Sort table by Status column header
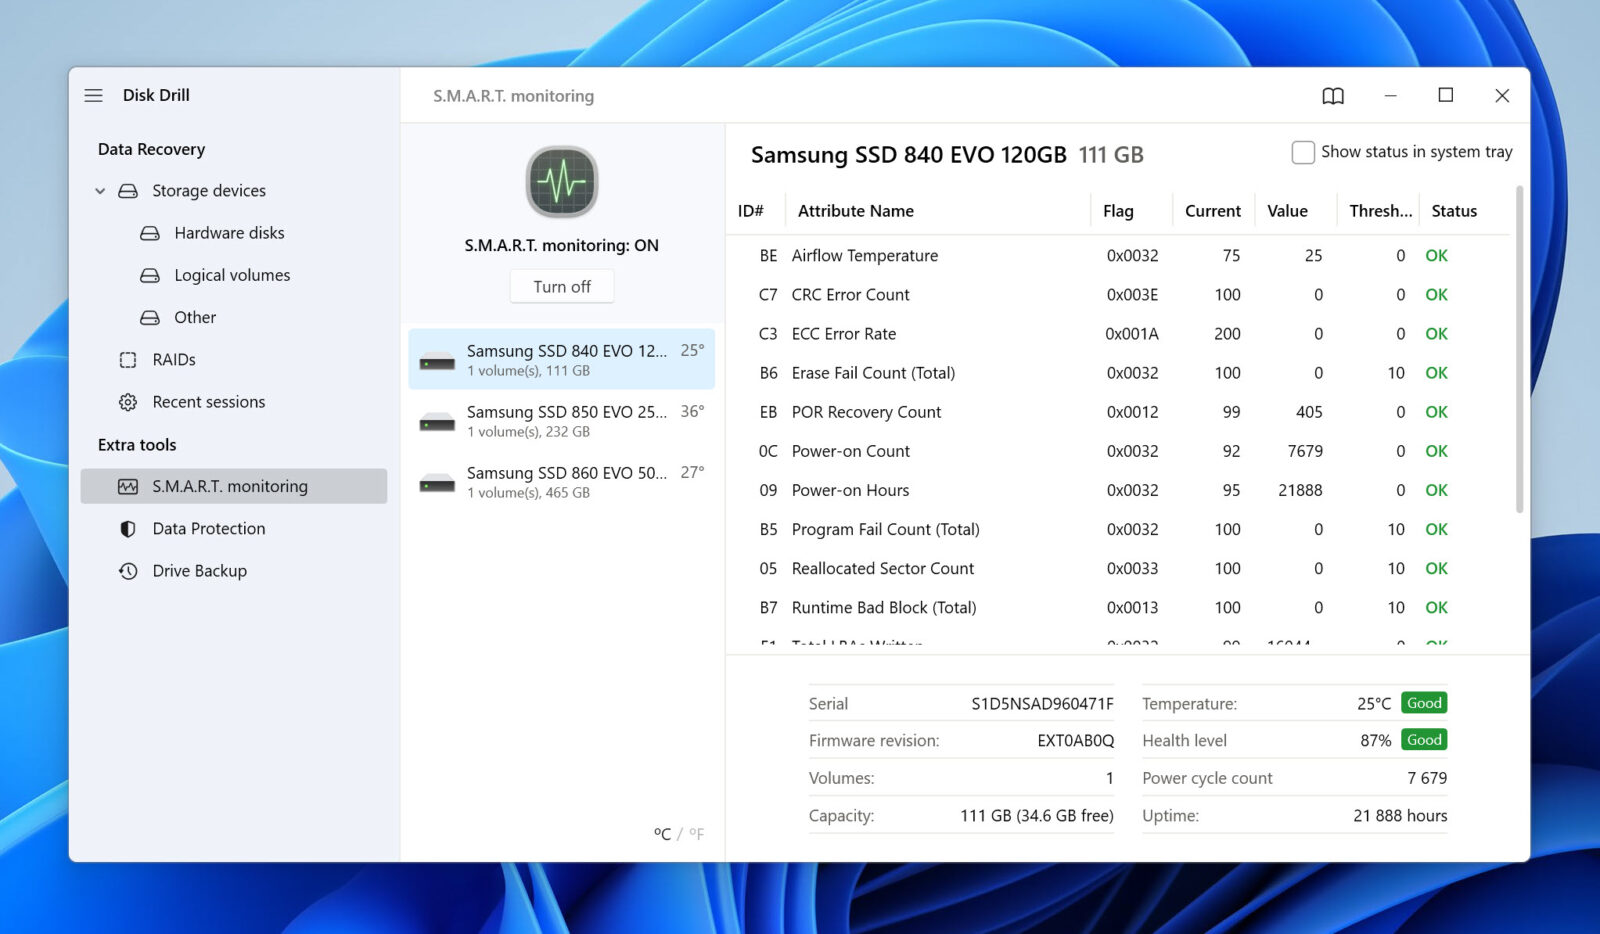Image resolution: width=1600 pixels, height=934 pixels. tap(1453, 211)
